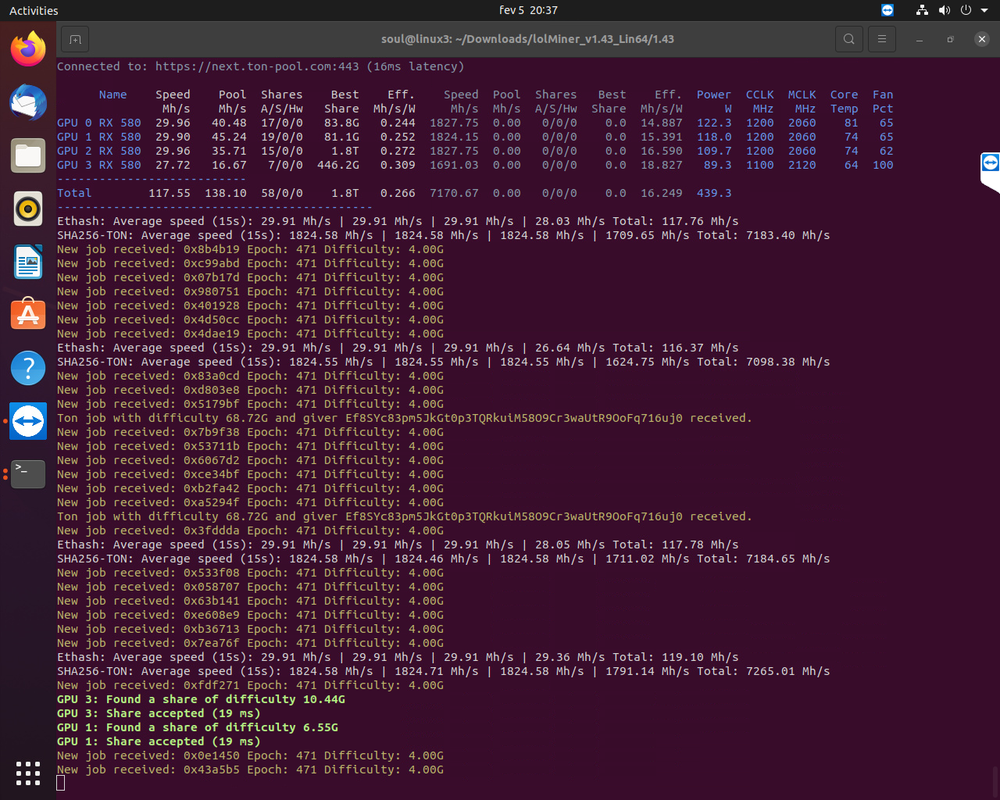The image size is (1000, 800).
Task: Click SHA256-TON total 7265.01 Mh/s line
Action: tap(444, 671)
